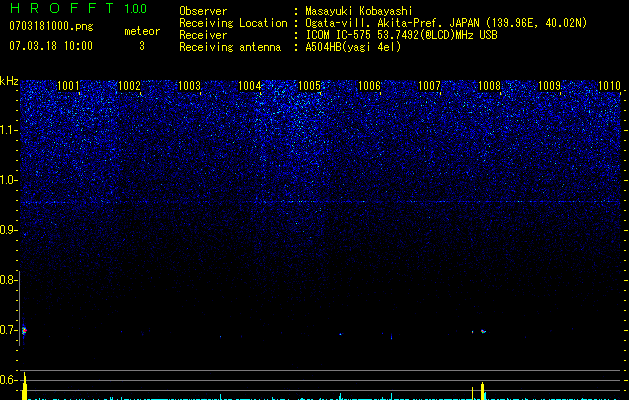The width and height of the screenshot is (629, 400).
Task: Click the 1.0 kHz frequency axis label
Action: pyautogui.click(x=8, y=180)
